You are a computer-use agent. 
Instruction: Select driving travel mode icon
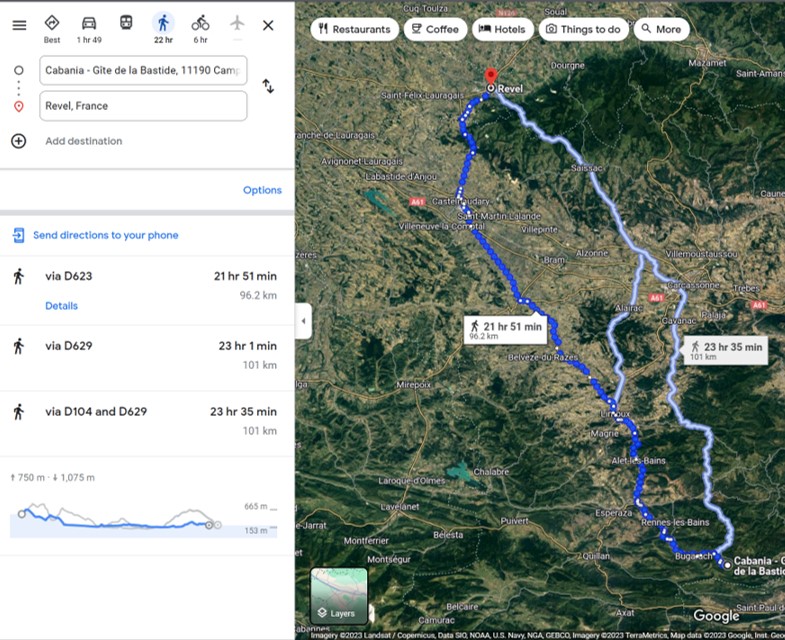(89, 24)
